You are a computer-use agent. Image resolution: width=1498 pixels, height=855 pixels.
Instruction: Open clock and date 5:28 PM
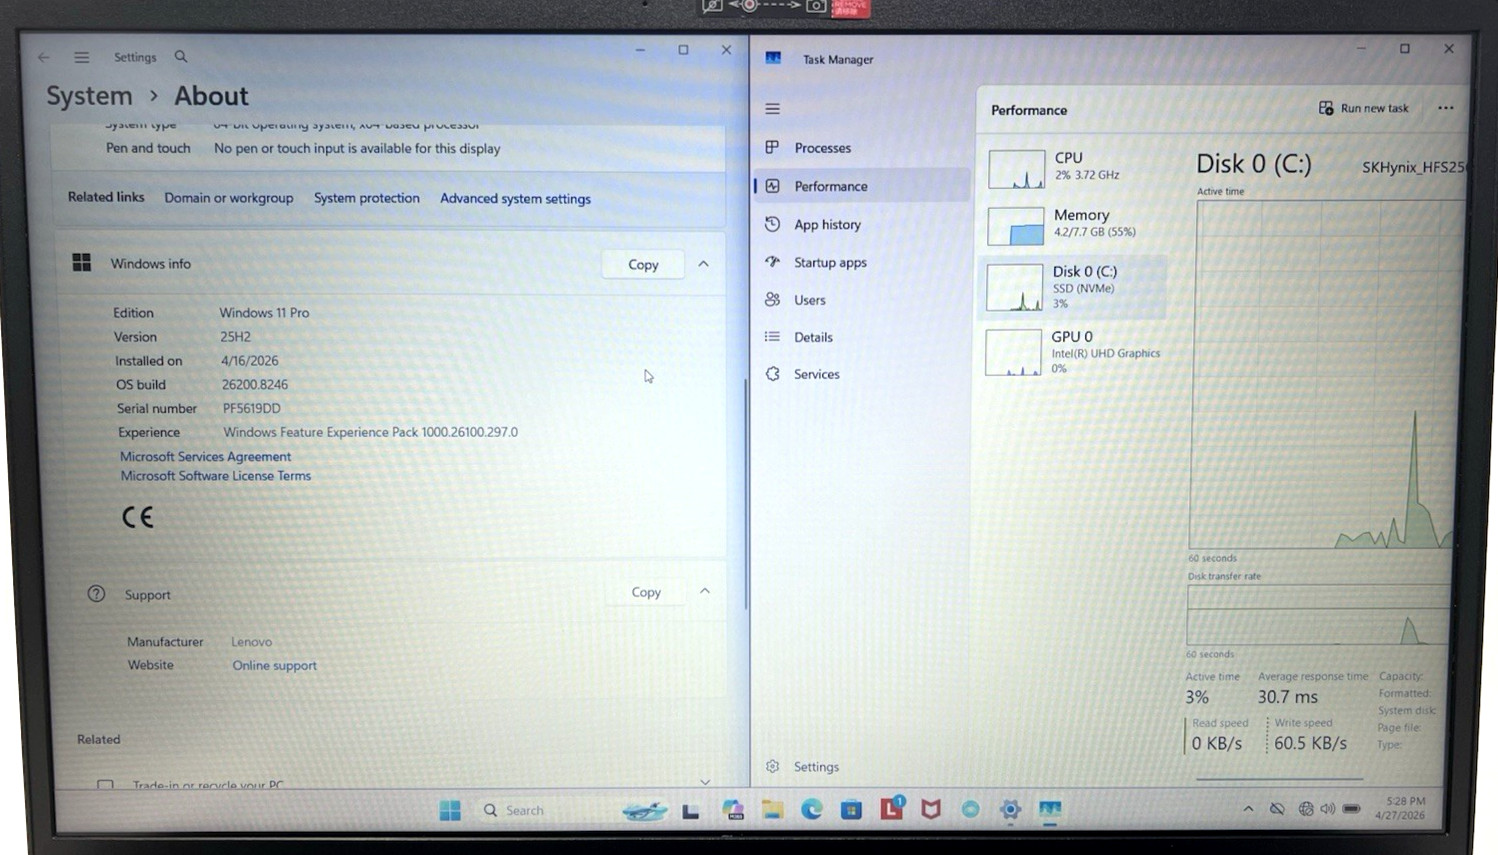click(1402, 808)
